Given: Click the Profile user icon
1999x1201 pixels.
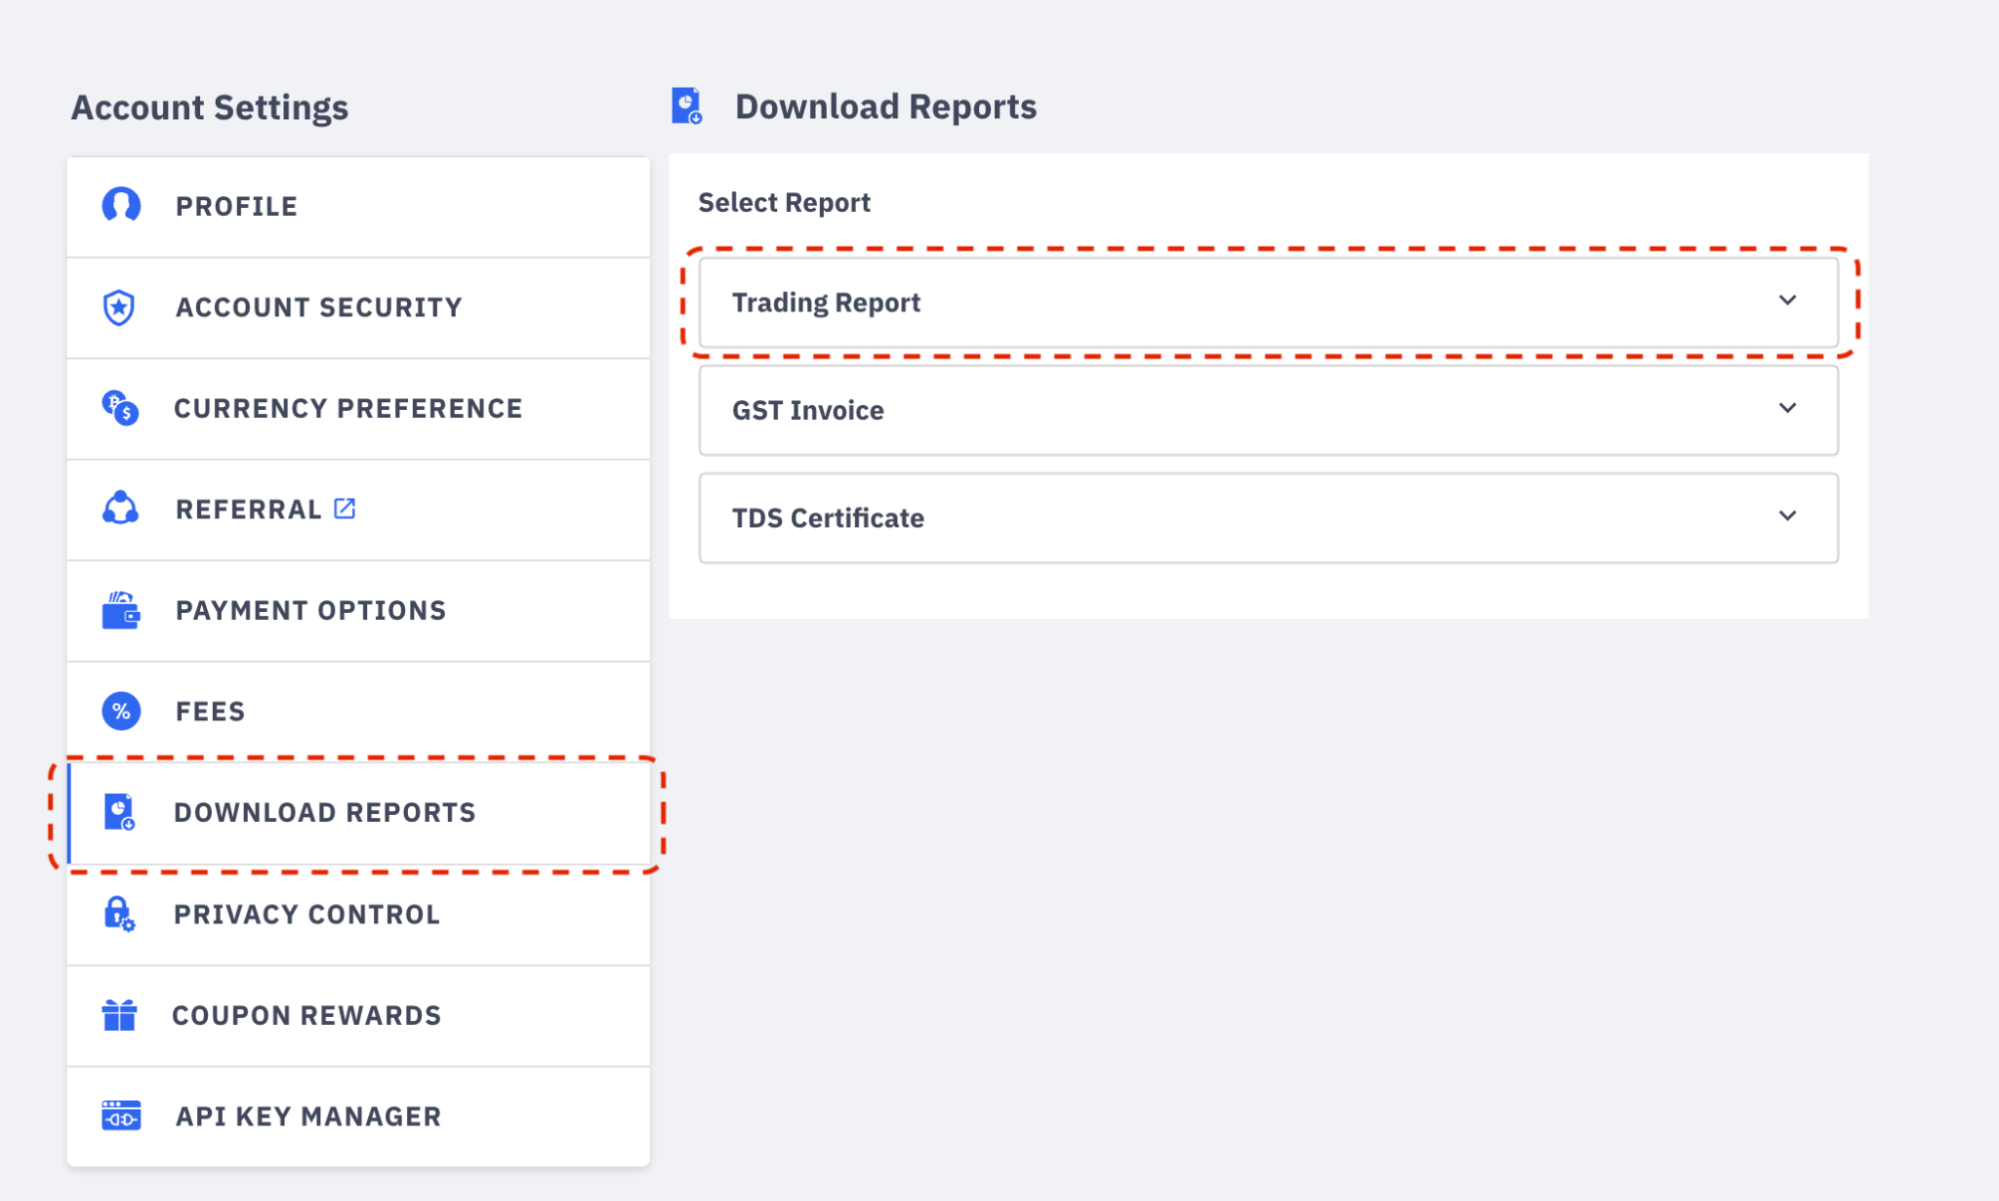Looking at the screenshot, I should [x=120, y=206].
